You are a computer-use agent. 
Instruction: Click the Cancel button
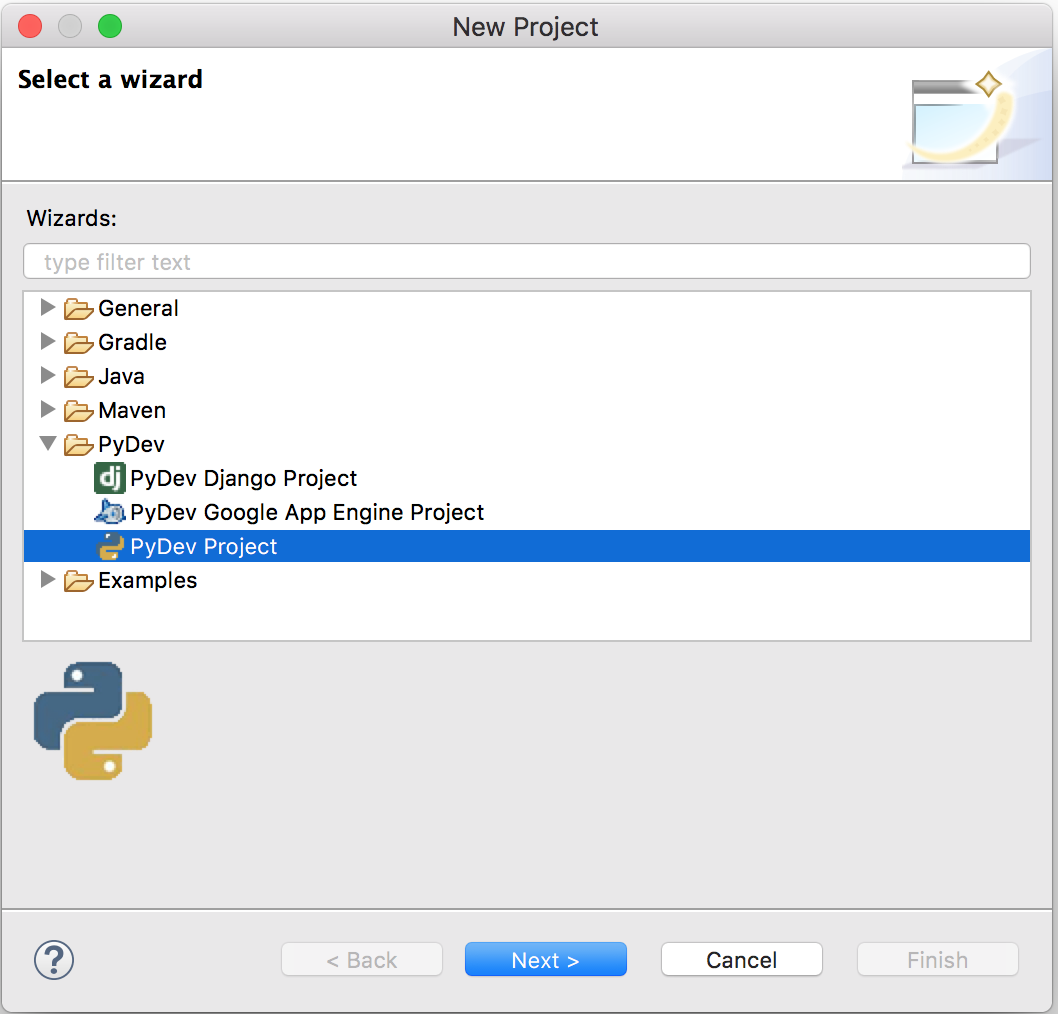click(742, 959)
